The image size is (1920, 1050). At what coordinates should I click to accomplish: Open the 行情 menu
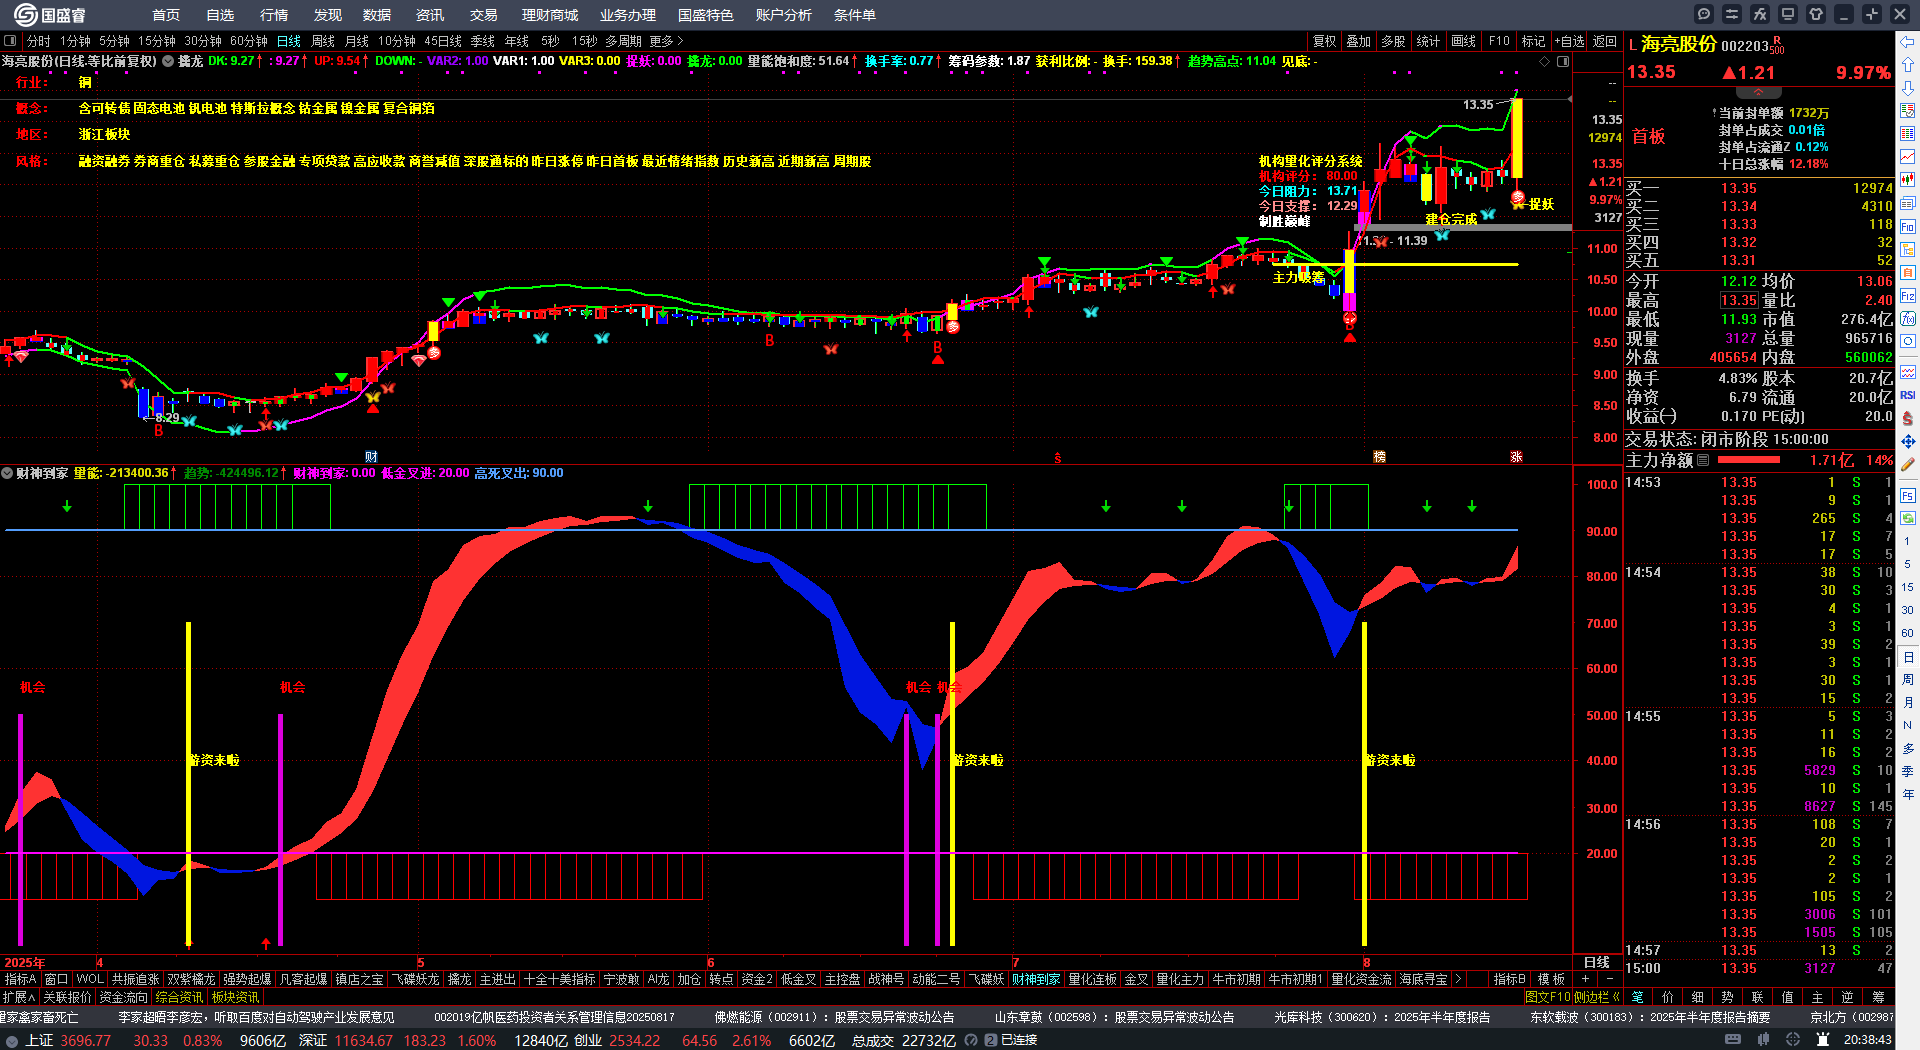(x=274, y=15)
